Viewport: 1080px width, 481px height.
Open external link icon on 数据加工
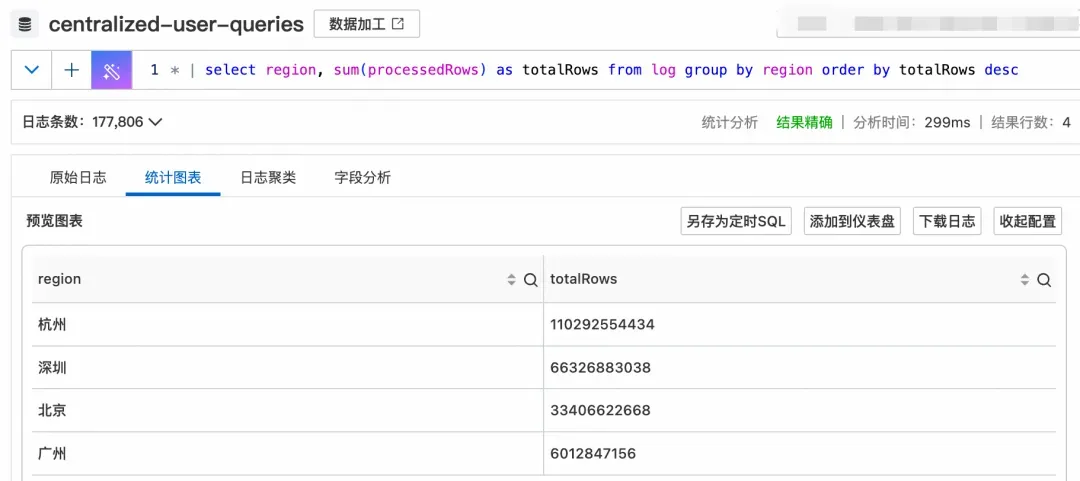(x=397, y=24)
